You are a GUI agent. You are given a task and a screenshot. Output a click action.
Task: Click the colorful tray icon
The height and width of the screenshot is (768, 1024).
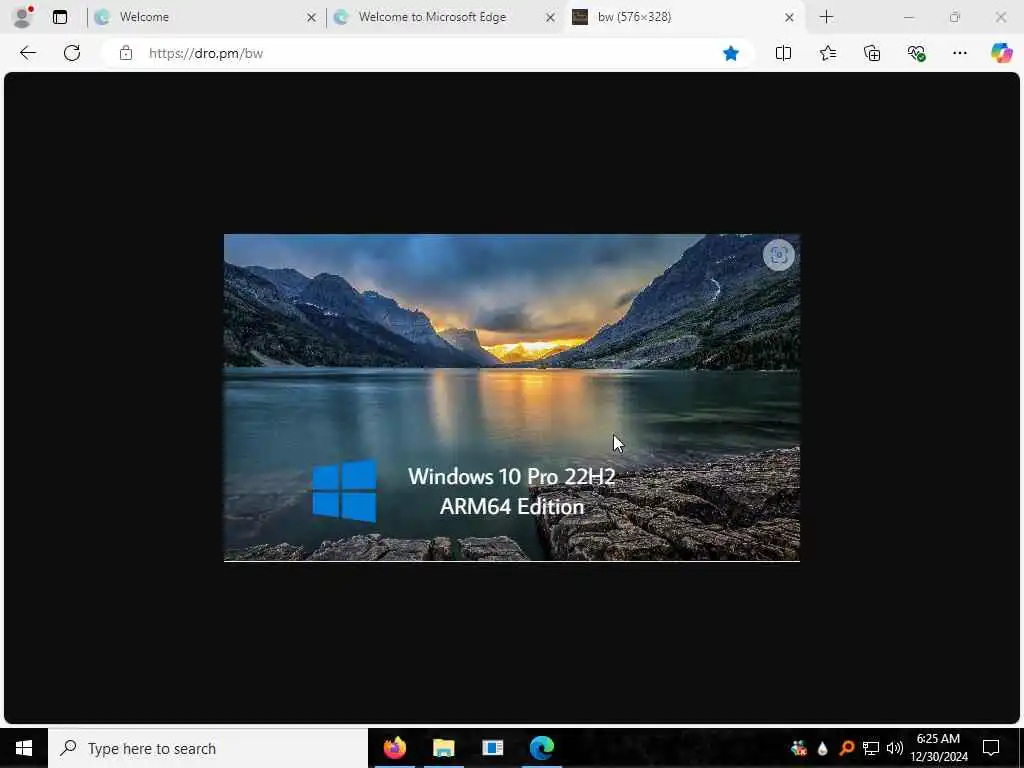799,748
